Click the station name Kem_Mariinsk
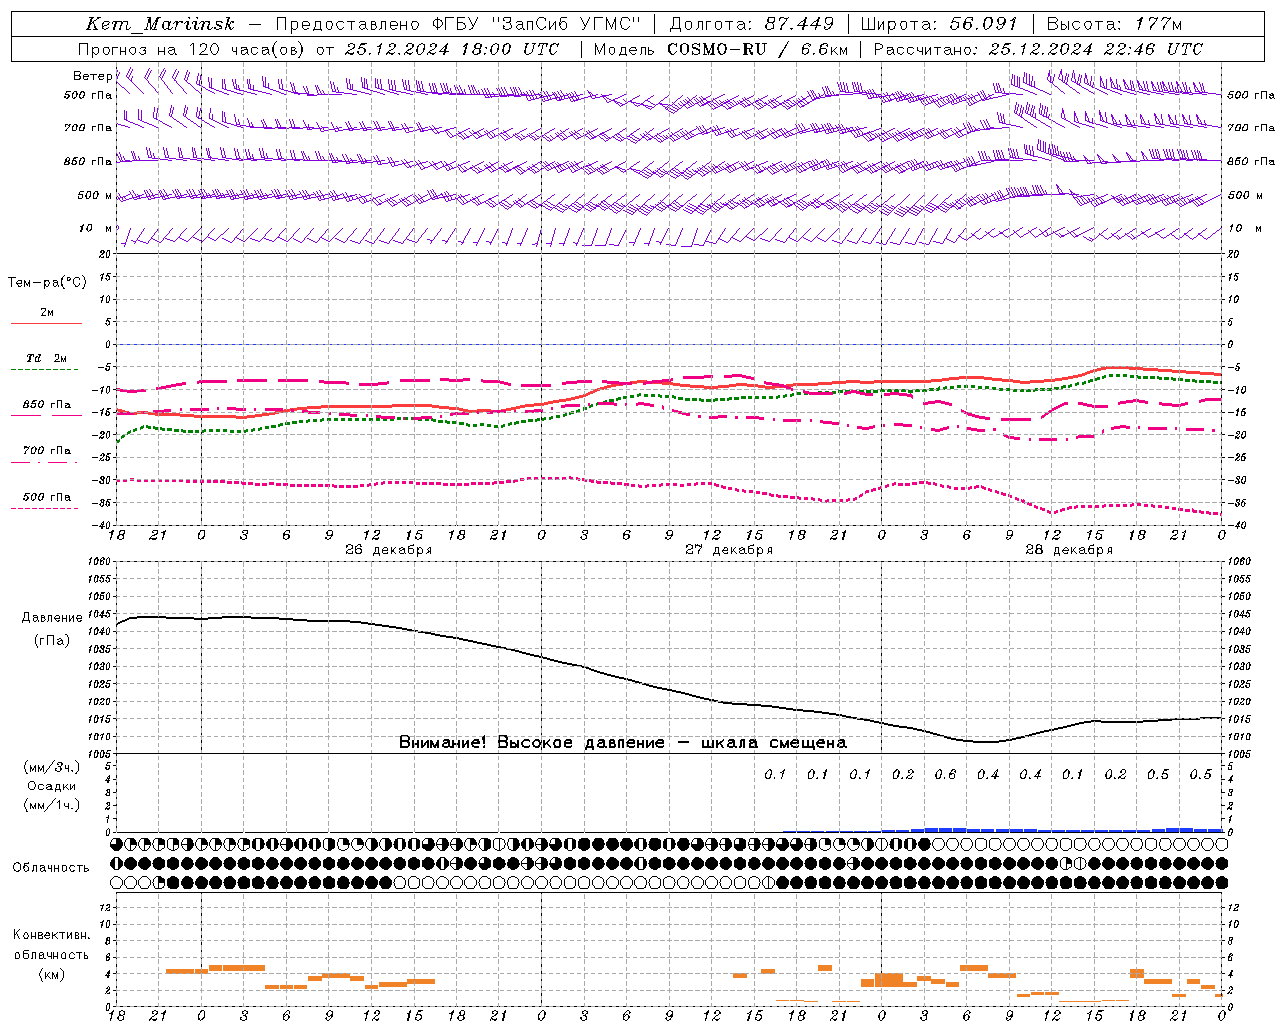Screen dimensions: 1280x1024 [x=160, y=24]
